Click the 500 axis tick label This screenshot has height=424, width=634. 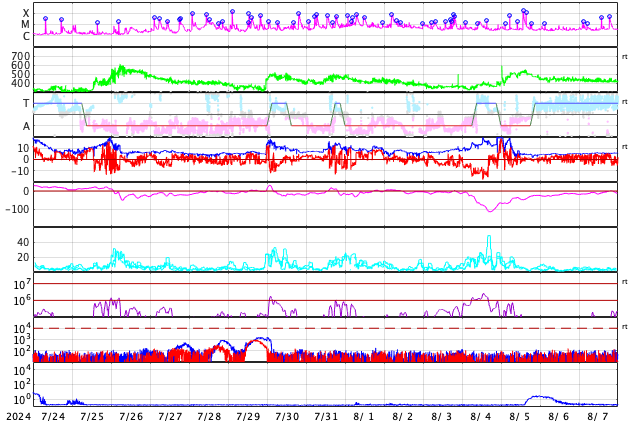click(x=21, y=74)
